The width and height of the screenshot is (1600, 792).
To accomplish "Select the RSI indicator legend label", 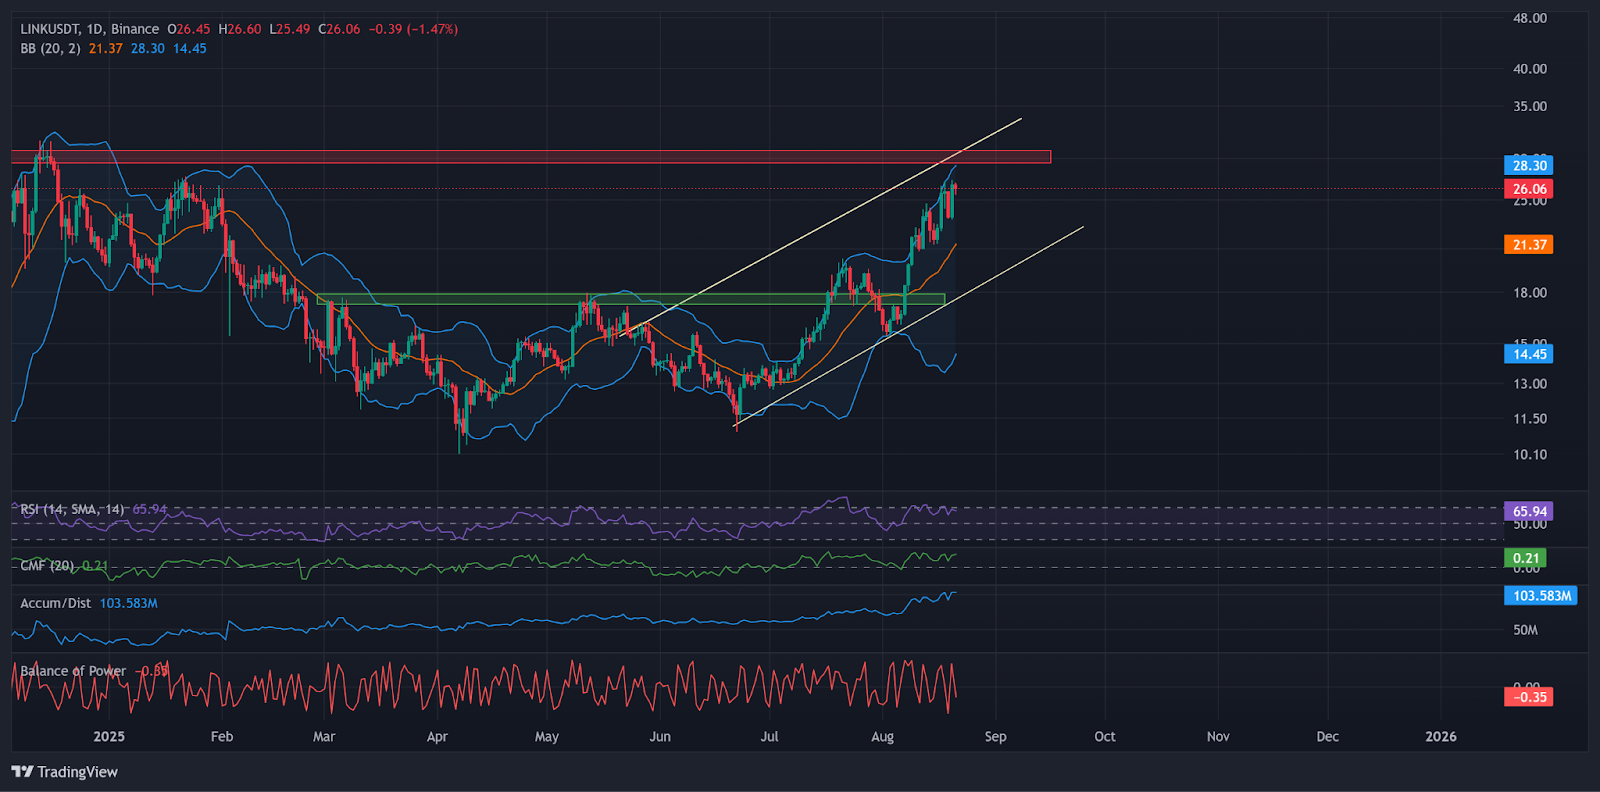I will [x=72, y=510].
